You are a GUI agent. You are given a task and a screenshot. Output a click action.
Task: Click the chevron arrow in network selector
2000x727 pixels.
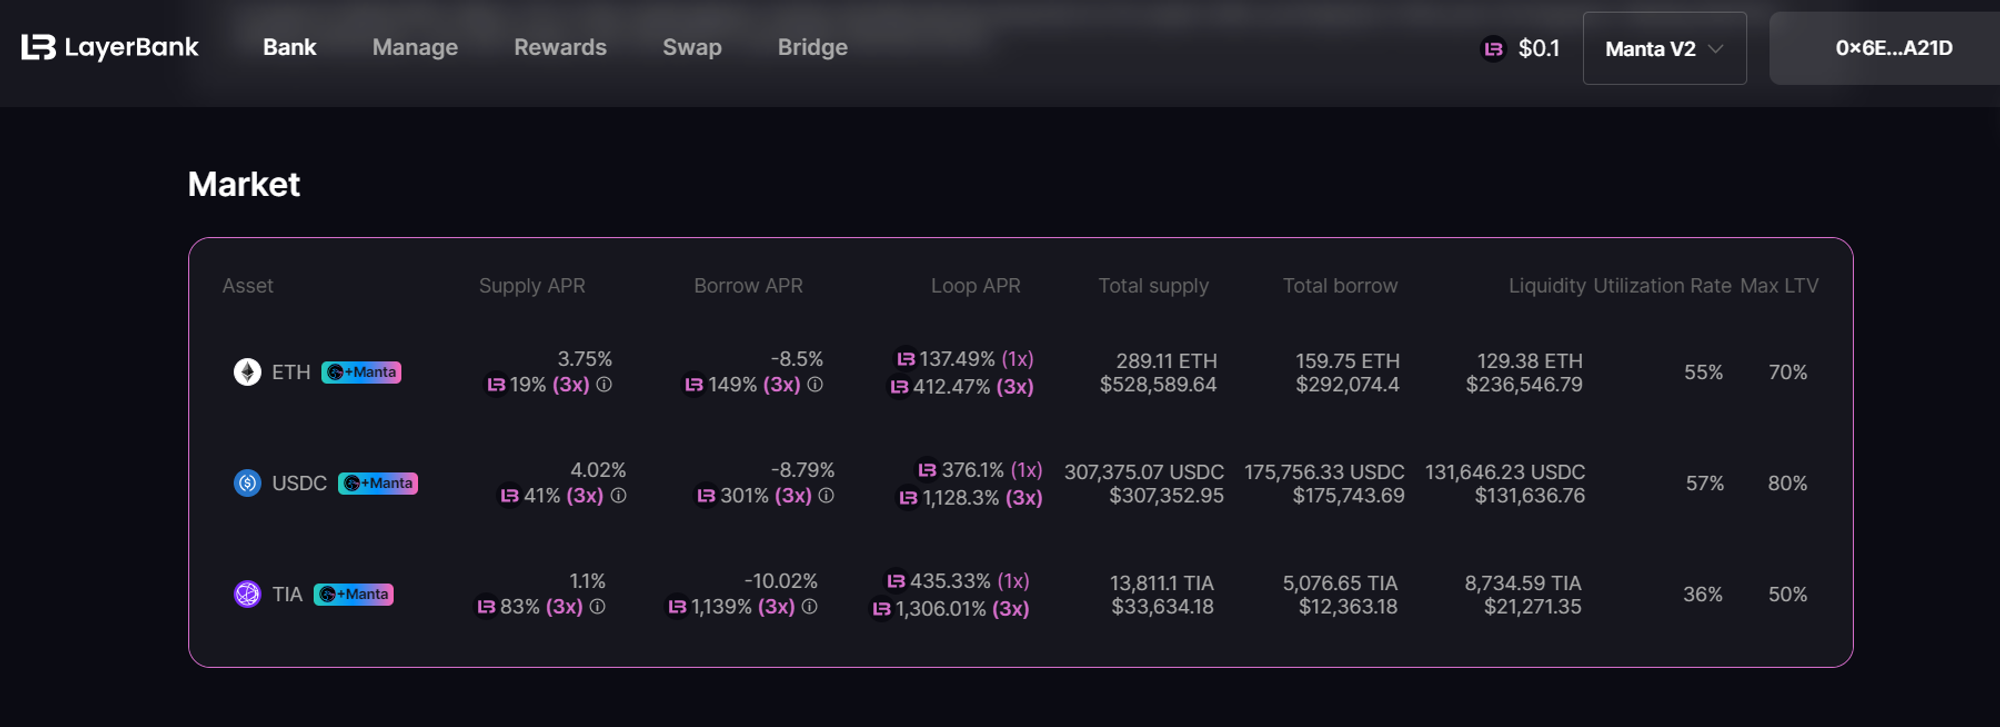coord(1716,49)
